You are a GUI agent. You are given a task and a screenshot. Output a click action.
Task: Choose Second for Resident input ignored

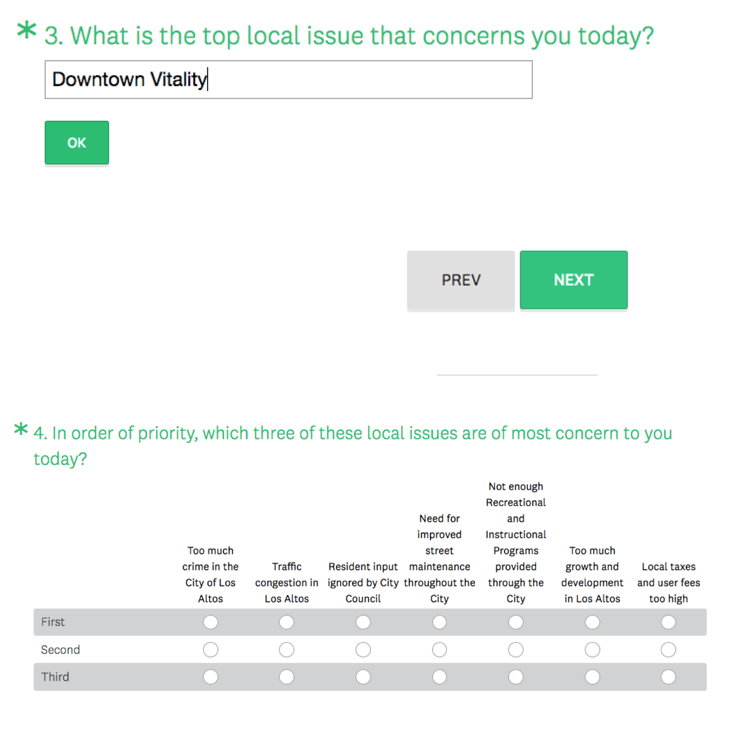coord(363,650)
